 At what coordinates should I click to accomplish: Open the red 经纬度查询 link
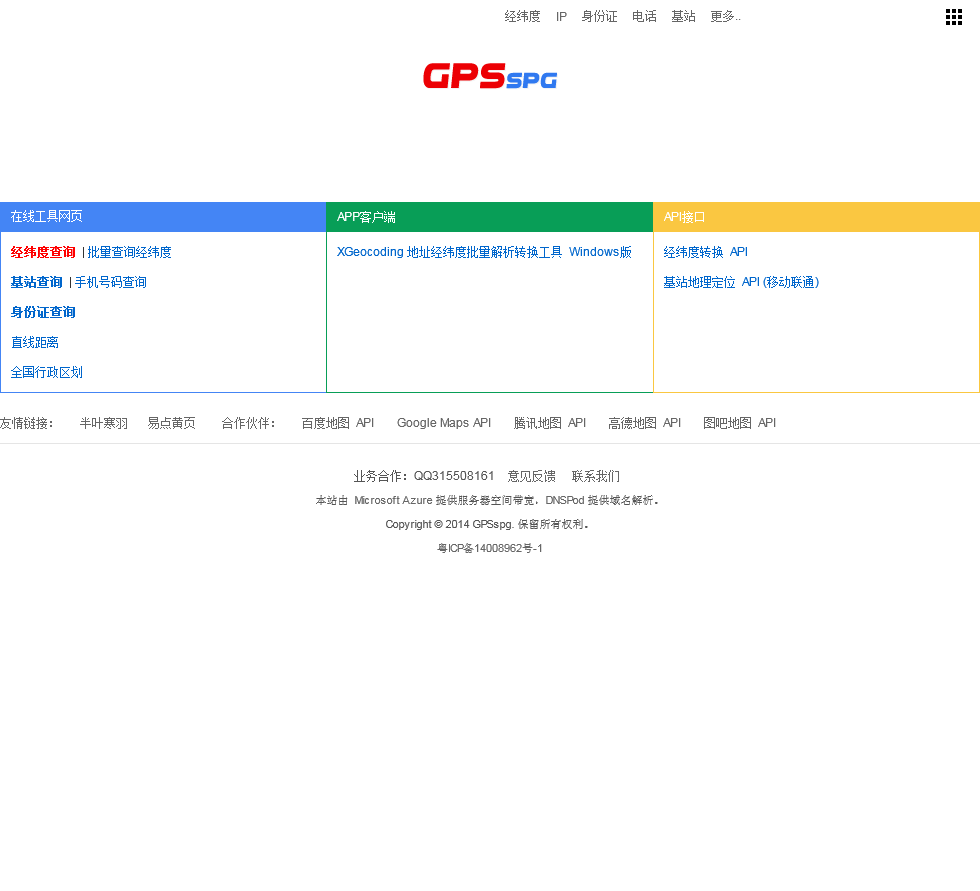[x=43, y=252]
